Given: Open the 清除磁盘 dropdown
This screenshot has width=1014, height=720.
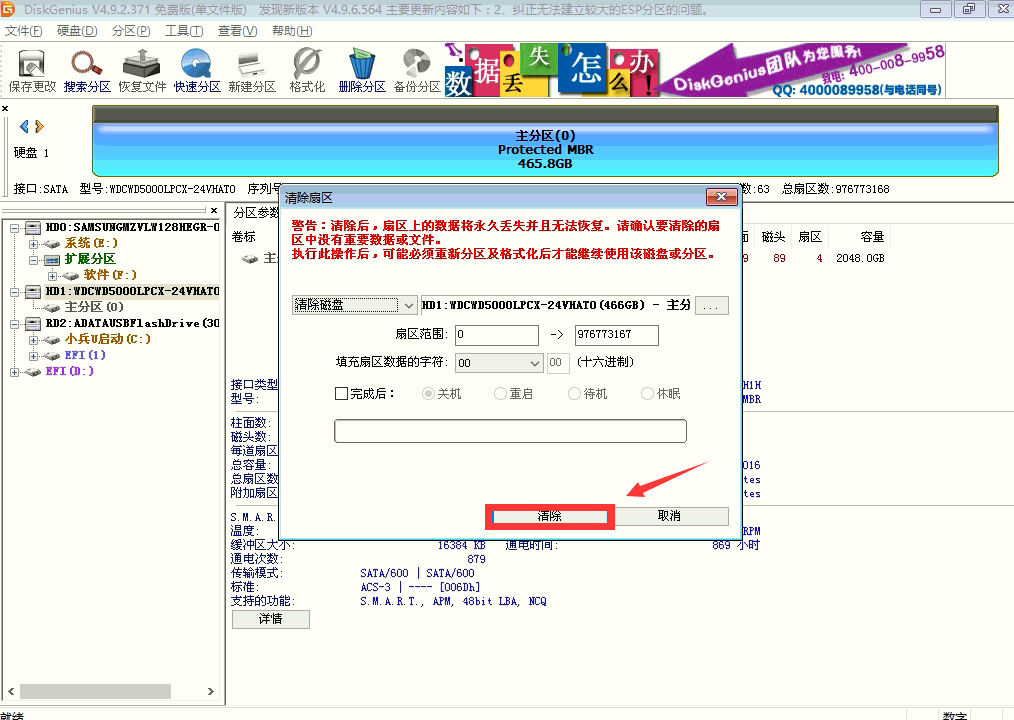Looking at the screenshot, I should [x=408, y=305].
